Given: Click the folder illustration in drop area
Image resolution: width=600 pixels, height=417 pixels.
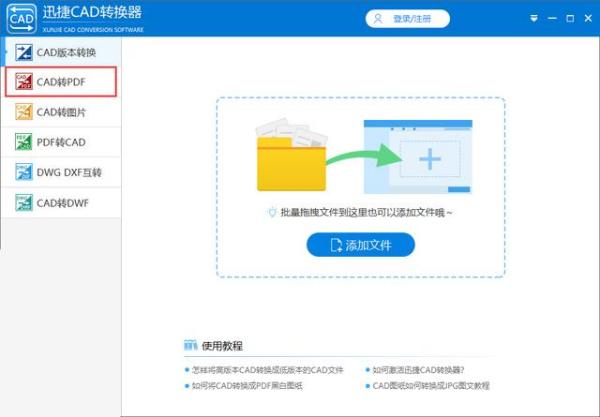Looking at the screenshot, I should (292, 155).
